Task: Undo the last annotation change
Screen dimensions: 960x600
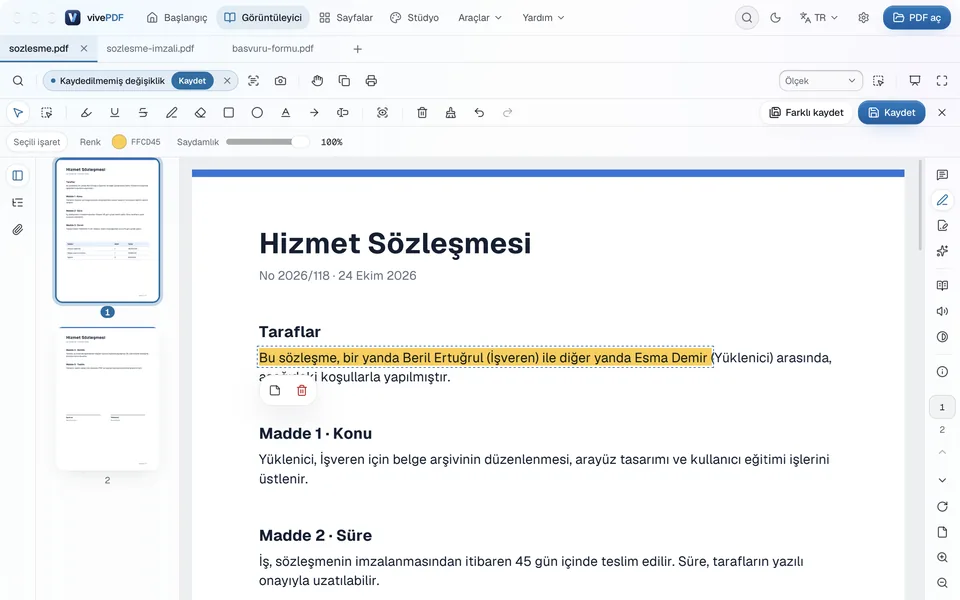Action: (479, 113)
